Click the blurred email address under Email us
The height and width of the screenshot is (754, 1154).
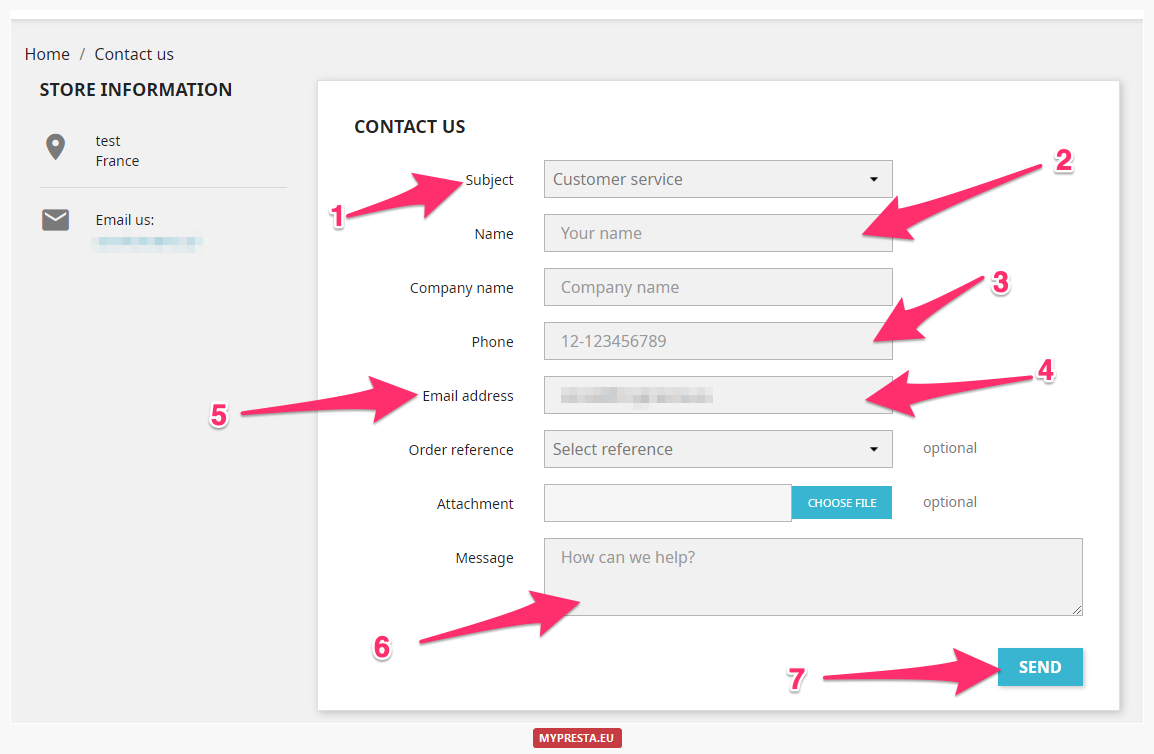click(147, 241)
